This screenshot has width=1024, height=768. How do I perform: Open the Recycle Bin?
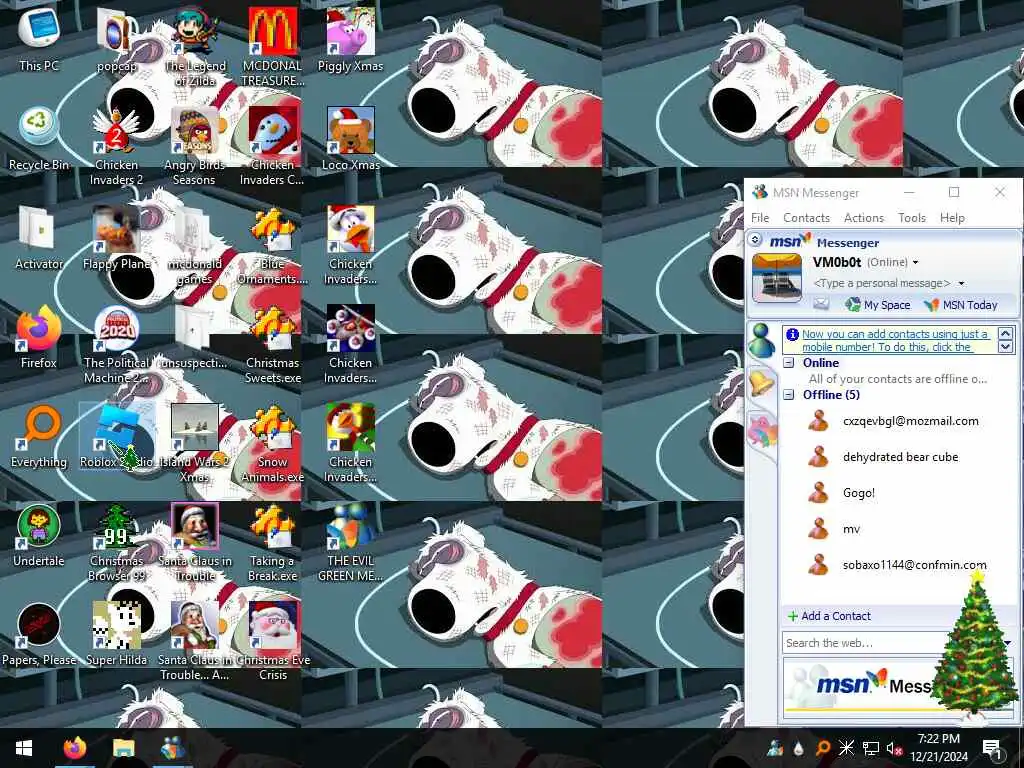click(39, 139)
